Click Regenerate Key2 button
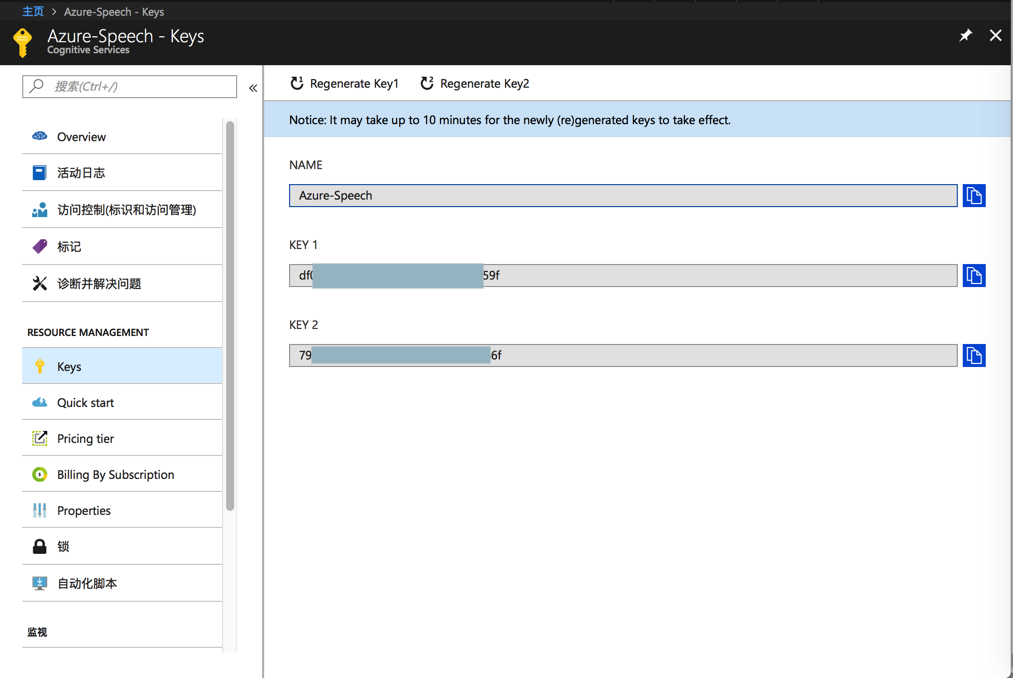The width and height of the screenshot is (1013, 678). (x=474, y=84)
